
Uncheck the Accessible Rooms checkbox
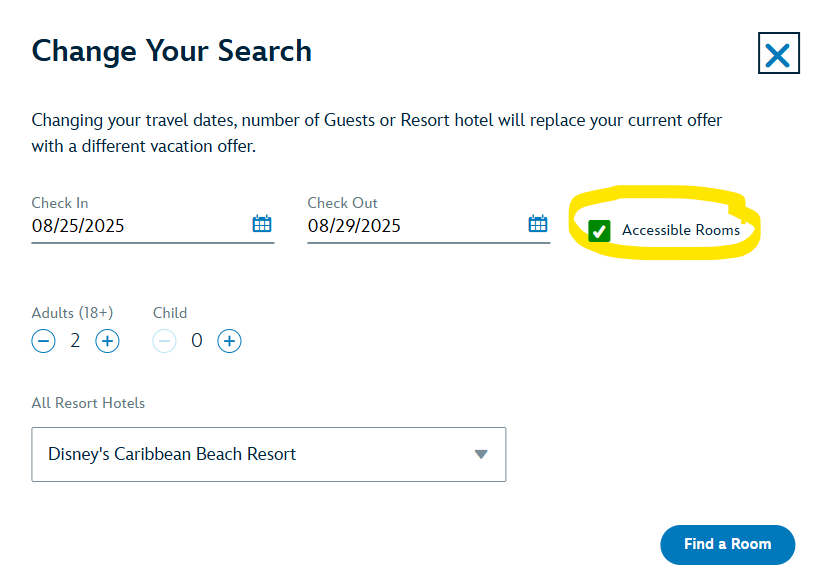point(599,231)
